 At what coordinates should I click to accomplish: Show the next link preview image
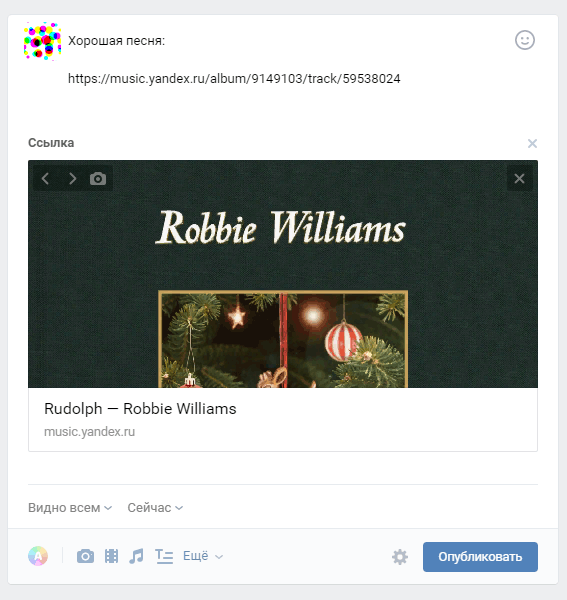[x=72, y=178]
